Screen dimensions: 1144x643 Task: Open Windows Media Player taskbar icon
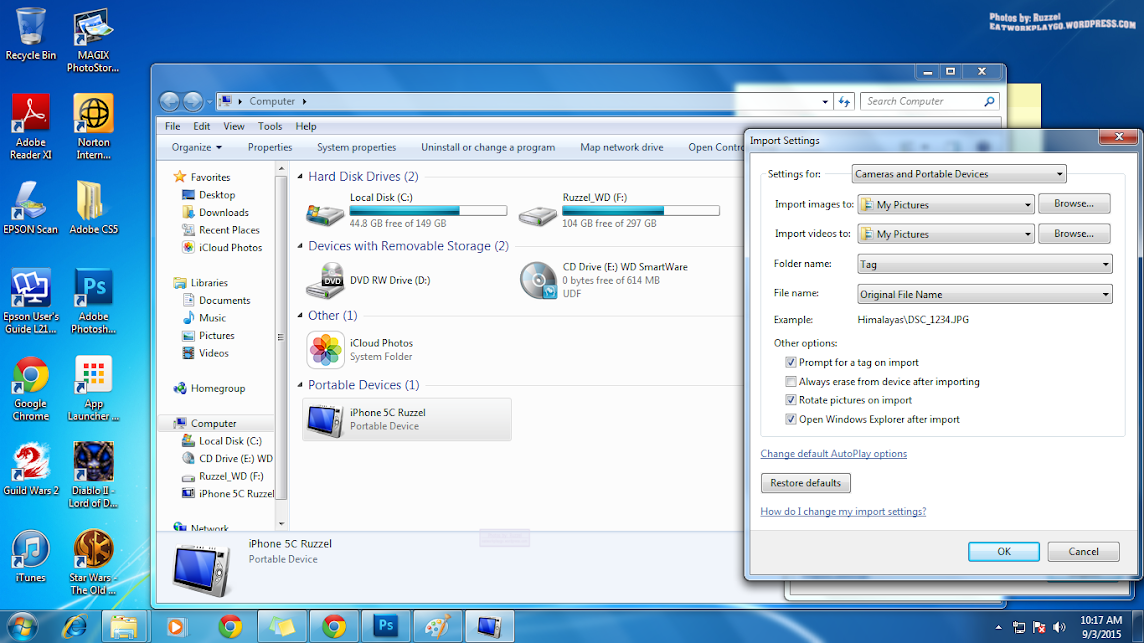click(175, 626)
